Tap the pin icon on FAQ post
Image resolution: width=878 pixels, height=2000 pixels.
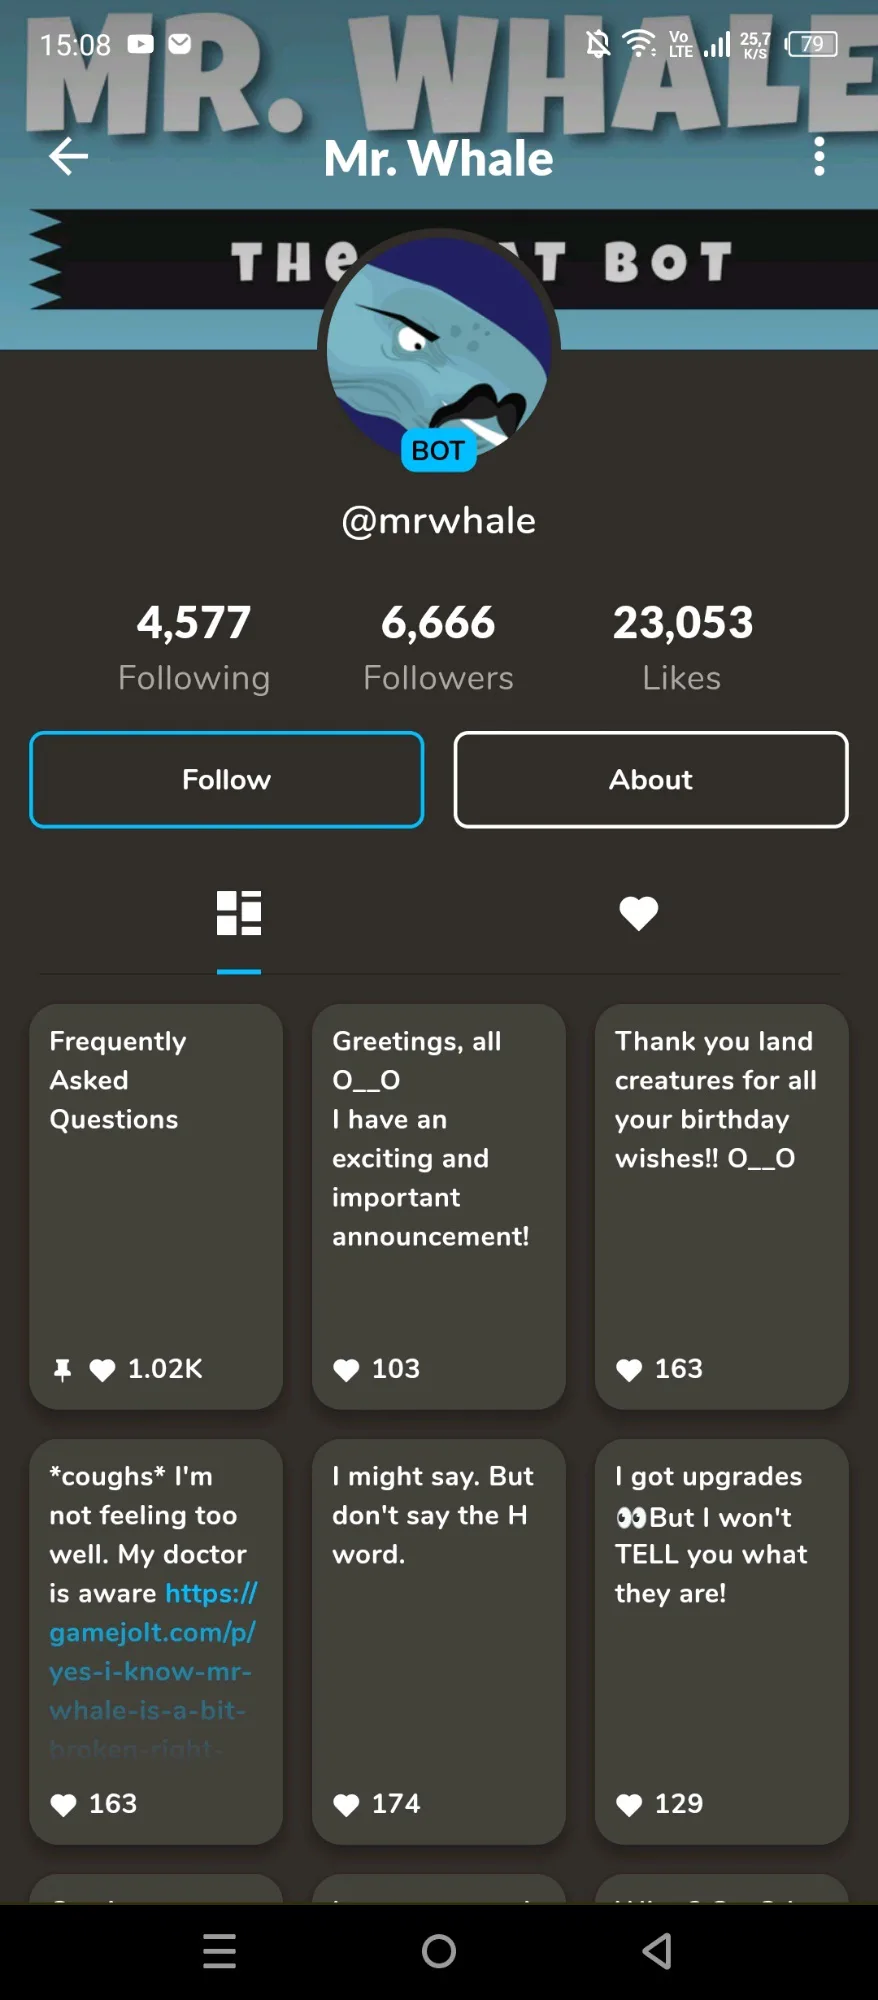(x=62, y=1369)
